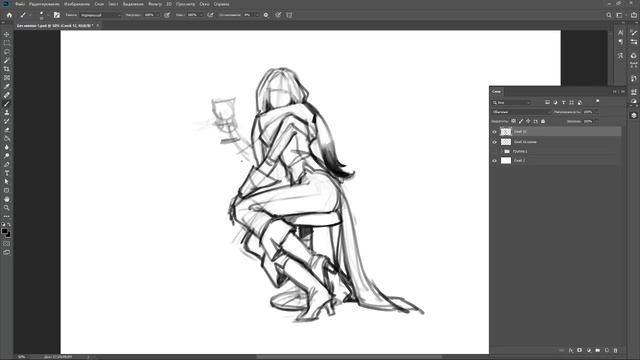Image resolution: width=640 pixels, height=360 pixels.
Task: Open the Справка menu
Action: (x=221, y=4)
